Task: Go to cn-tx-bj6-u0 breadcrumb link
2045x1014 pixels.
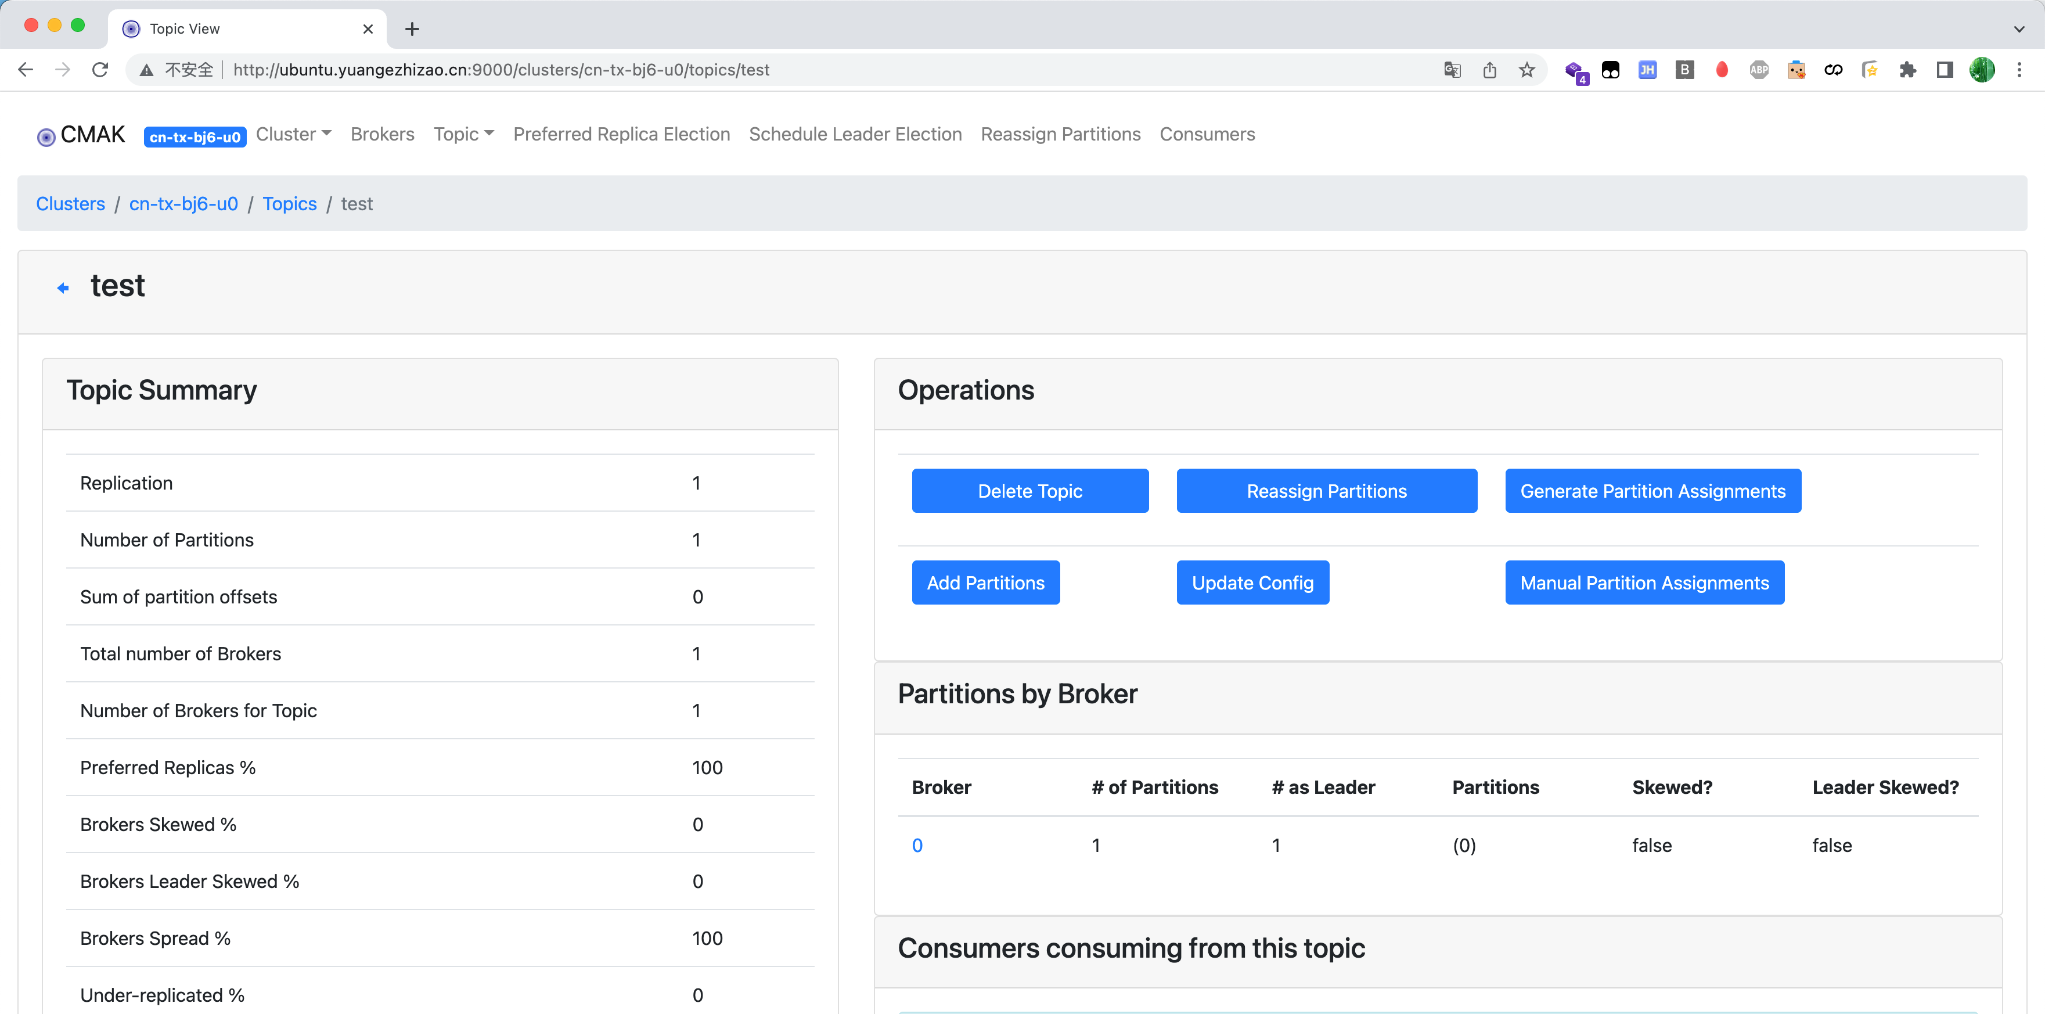Action: [184, 204]
